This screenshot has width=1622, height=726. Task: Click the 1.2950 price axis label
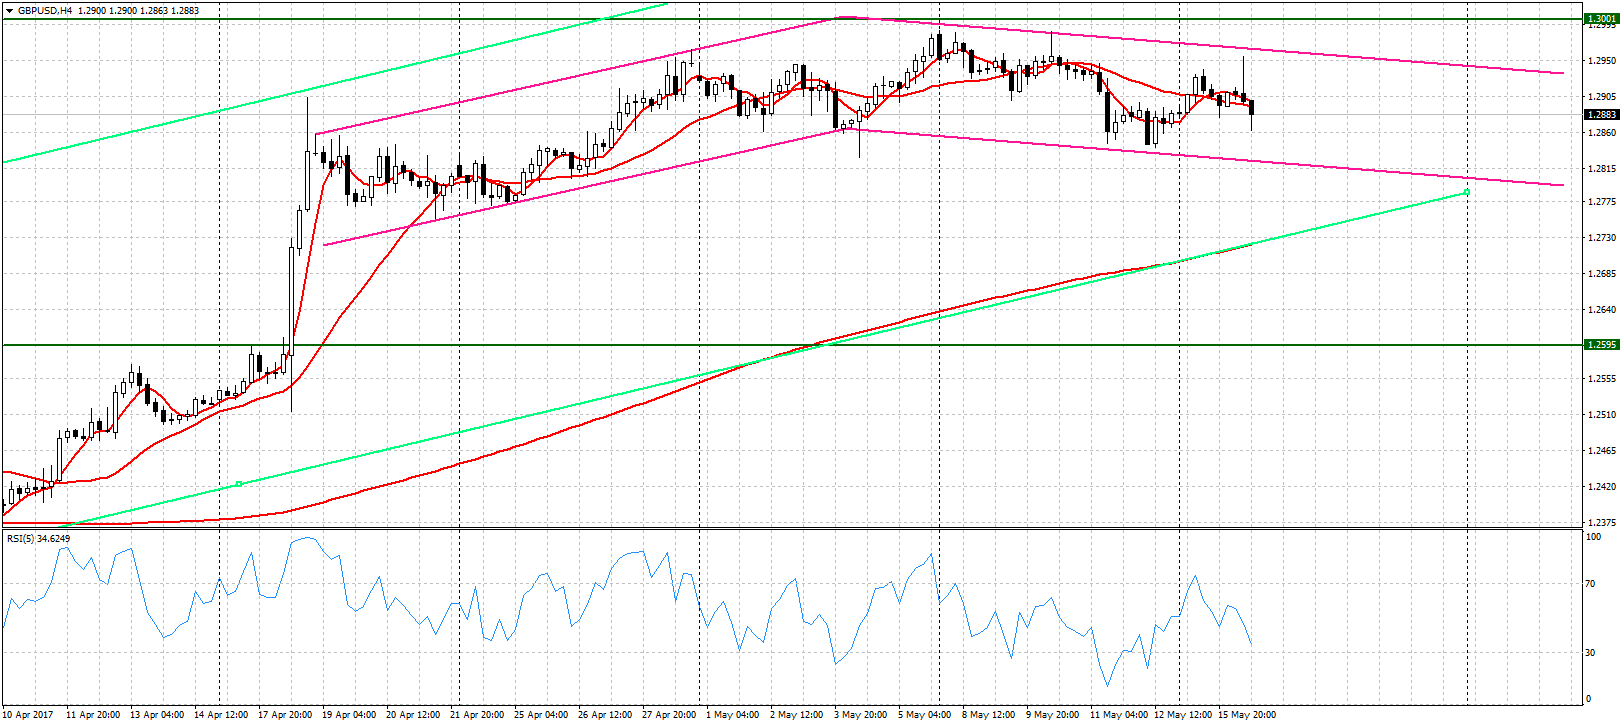tap(1602, 60)
